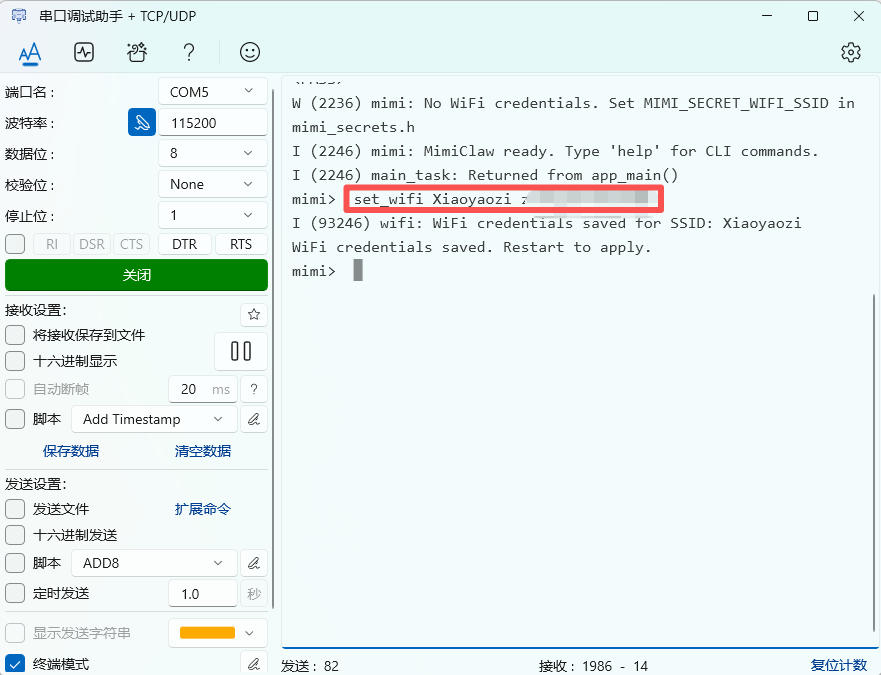The height and width of the screenshot is (675, 881).
Task: Enable 将接收保存到文件 checkbox
Action: 15,335
